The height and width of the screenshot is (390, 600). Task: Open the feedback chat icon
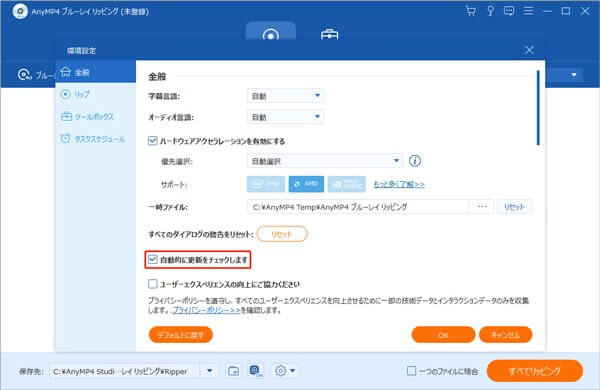[x=509, y=11]
